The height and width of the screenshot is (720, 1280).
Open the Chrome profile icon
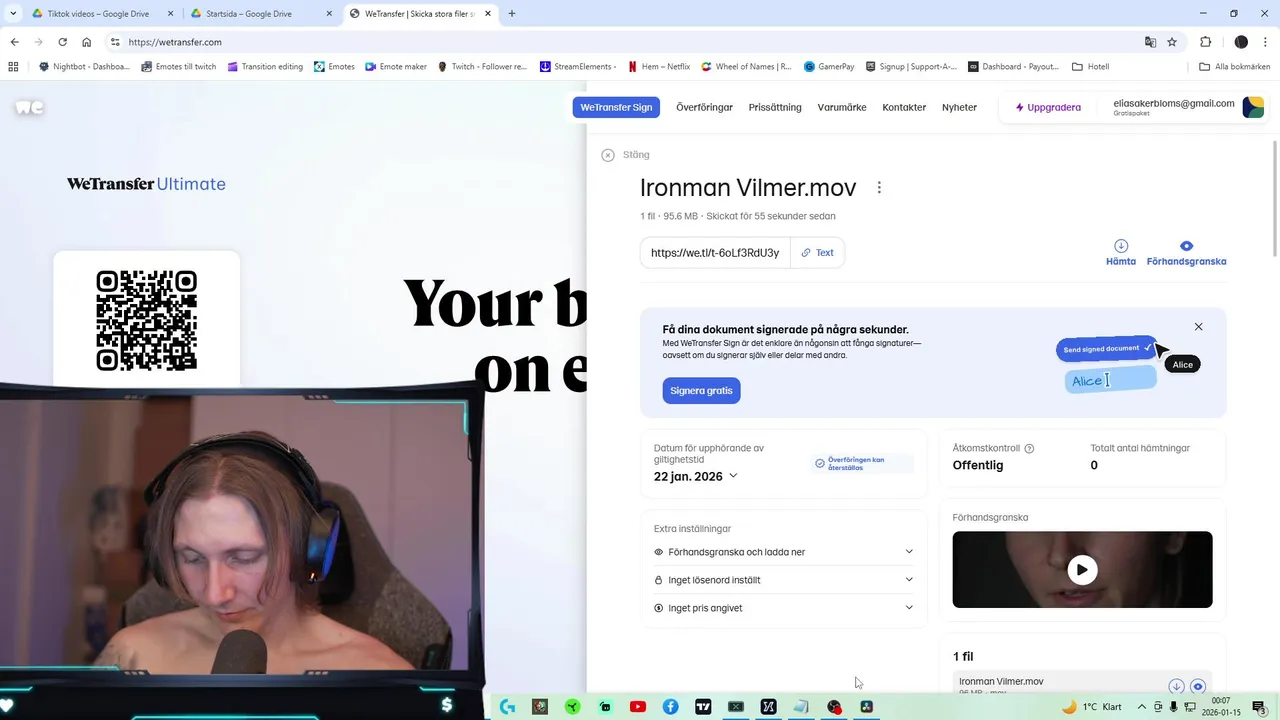(x=1241, y=42)
